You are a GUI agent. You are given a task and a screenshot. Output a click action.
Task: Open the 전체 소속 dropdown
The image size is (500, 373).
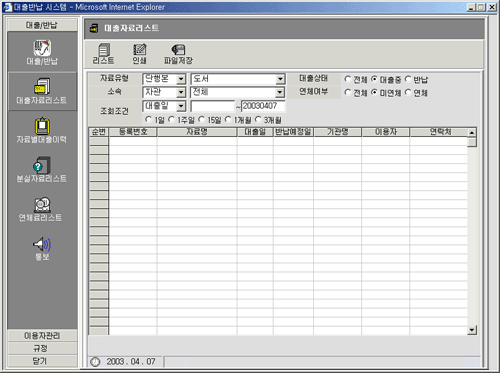point(280,92)
